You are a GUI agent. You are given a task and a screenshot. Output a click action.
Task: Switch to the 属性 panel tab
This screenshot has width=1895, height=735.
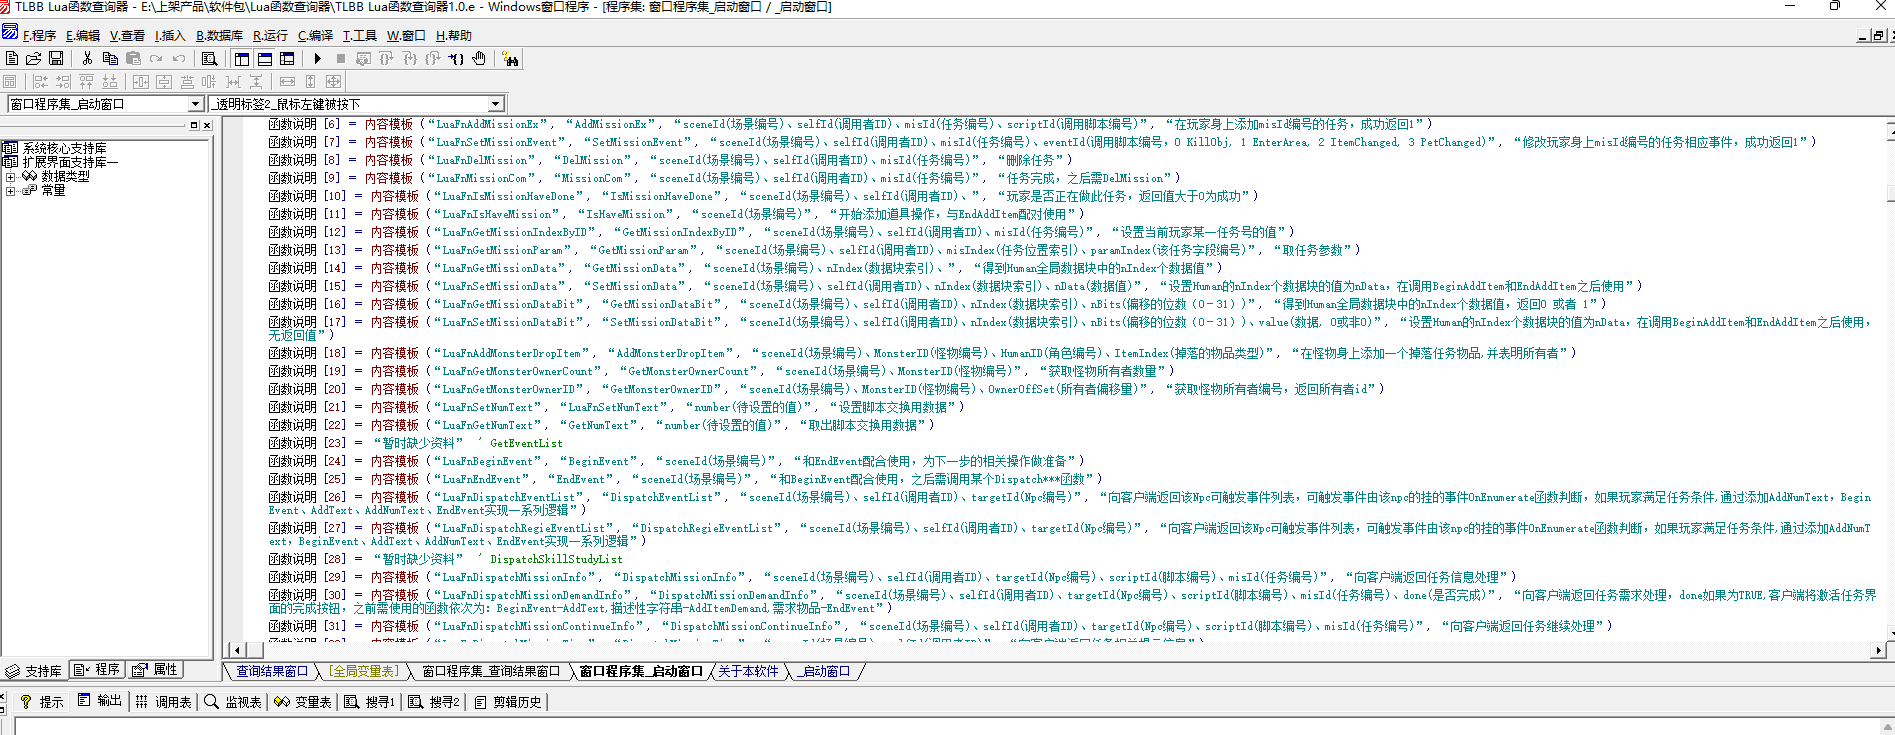pyautogui.click(x=155, y=670)
